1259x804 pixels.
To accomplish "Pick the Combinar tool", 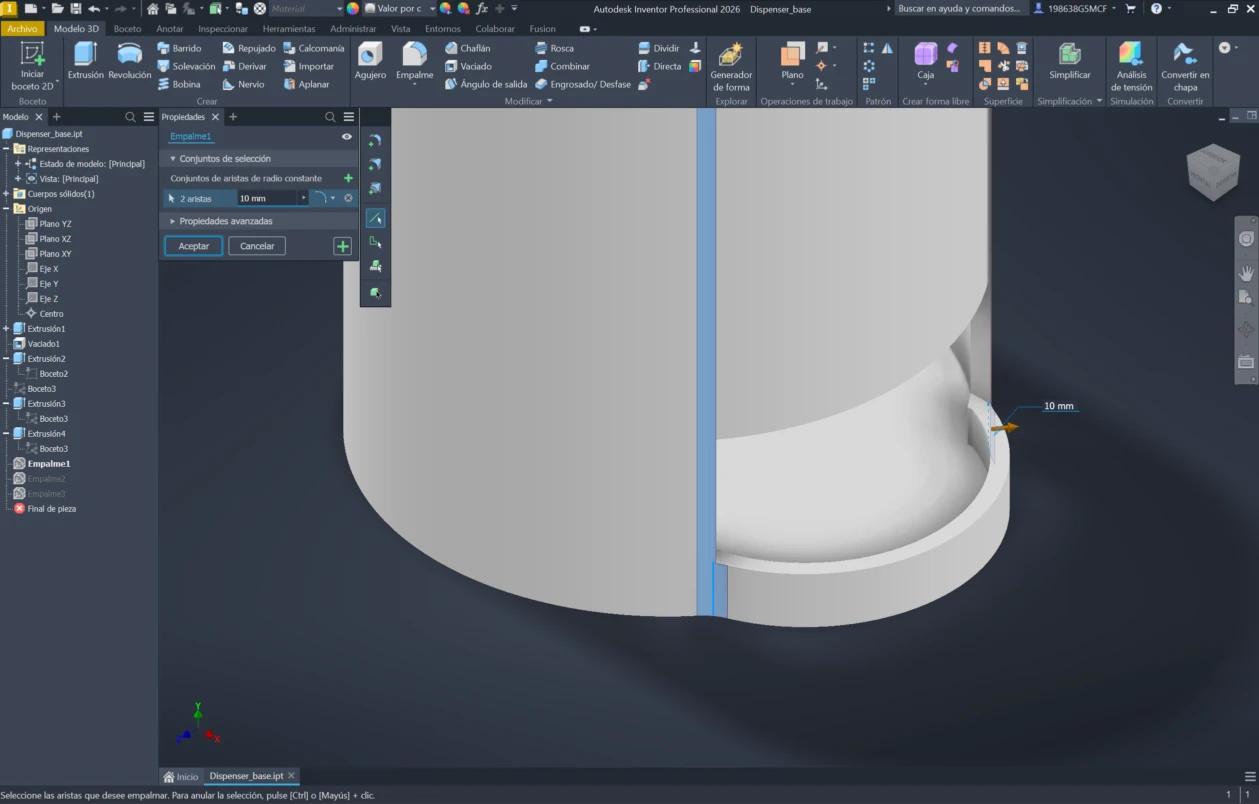I will click(562, 66).
